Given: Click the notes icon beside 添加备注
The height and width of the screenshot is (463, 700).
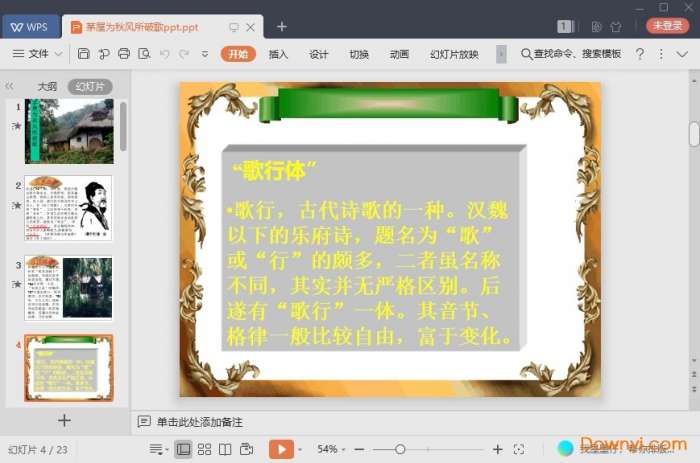Looking at the screenshot, I should point(144,421).
